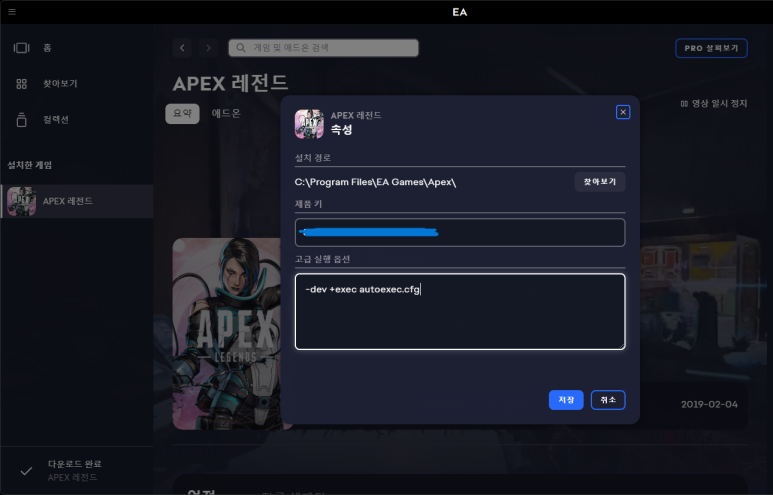Select APEX 레전드 in installed games list
Image resolution: width=773 pixels, height=495 pixels.
coord(77,201)
